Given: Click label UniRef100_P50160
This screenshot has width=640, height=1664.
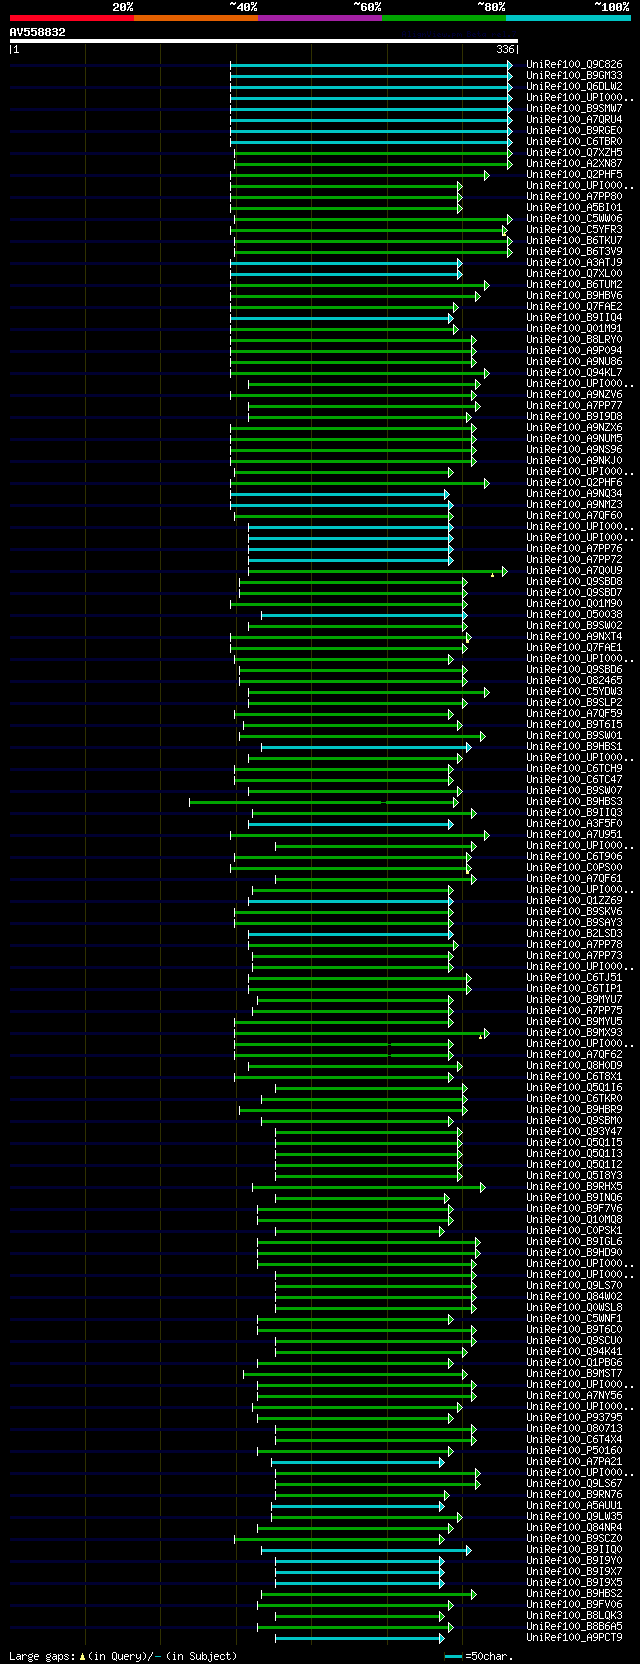Looking at the screenshot, I should [x=574, y=1451].
